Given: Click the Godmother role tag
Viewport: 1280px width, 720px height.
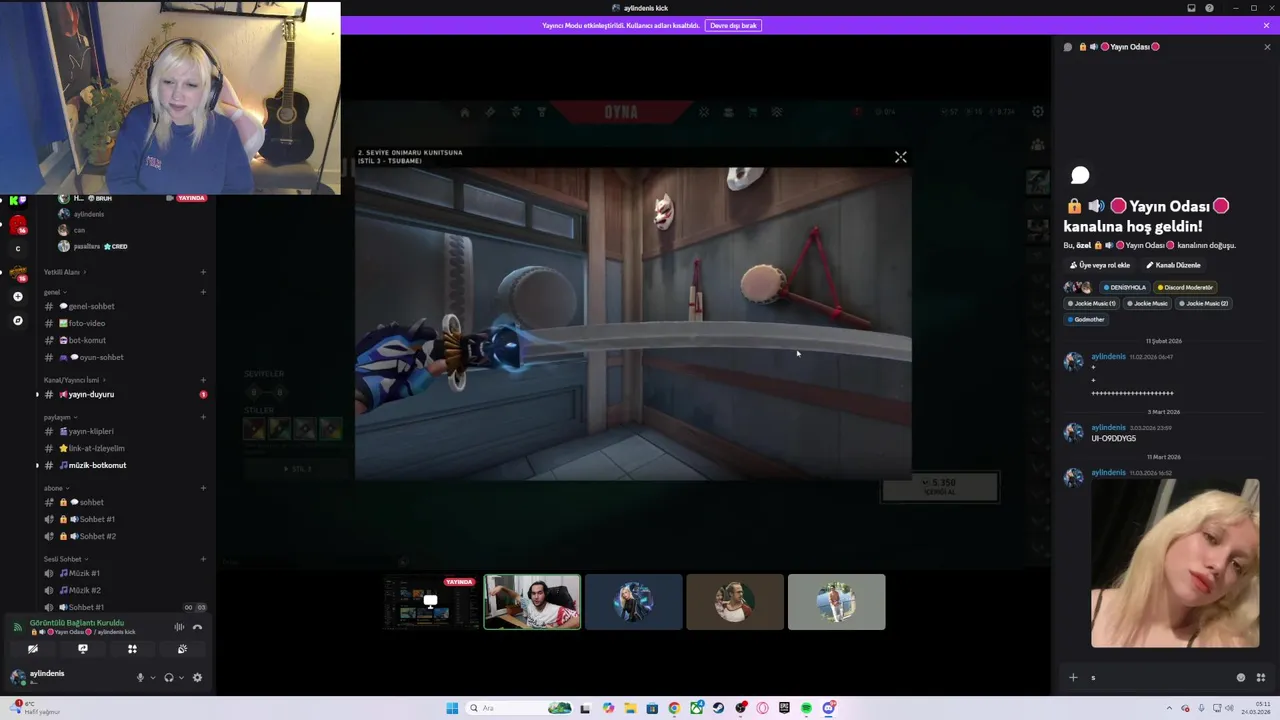Looking at the screenshot, I should [1086, 319].
